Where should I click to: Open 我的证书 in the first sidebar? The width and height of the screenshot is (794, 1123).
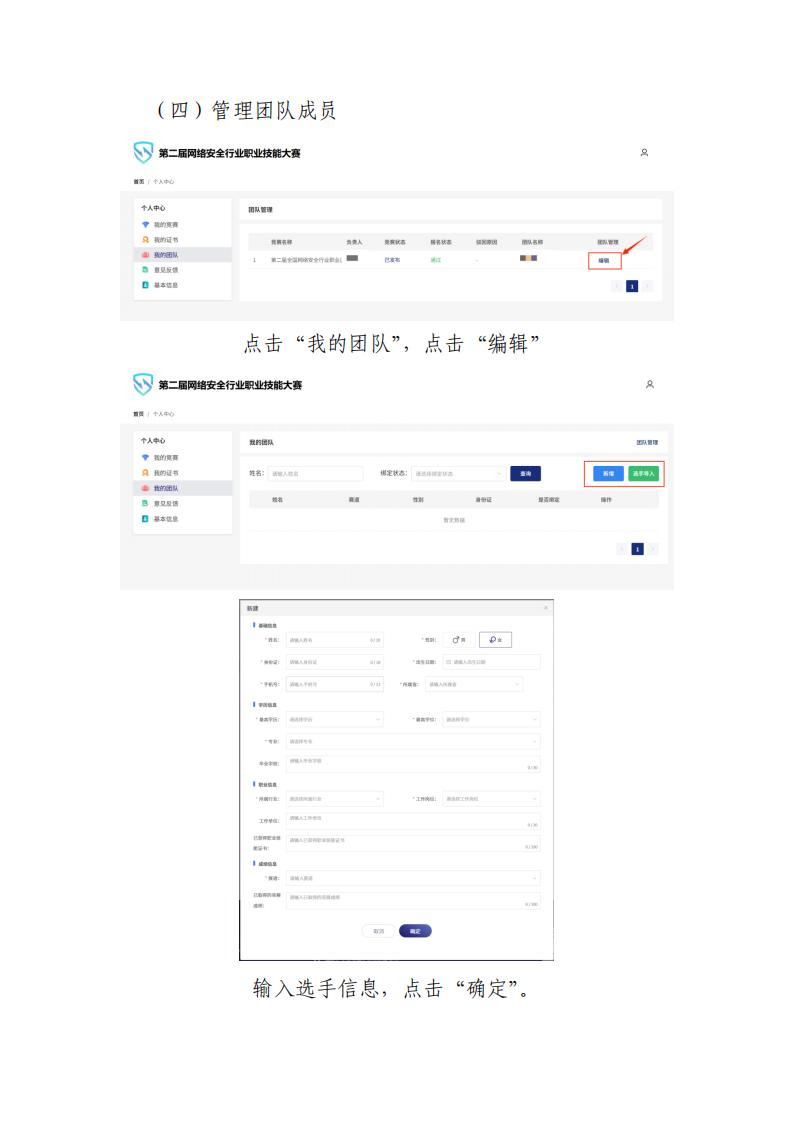click(x=165, y=240)
